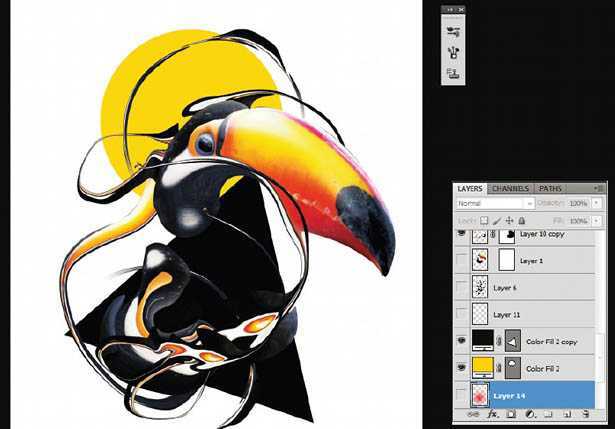
Task: Click yellow swatch of Color Fill 2
Action: click(x=483, y=367)
